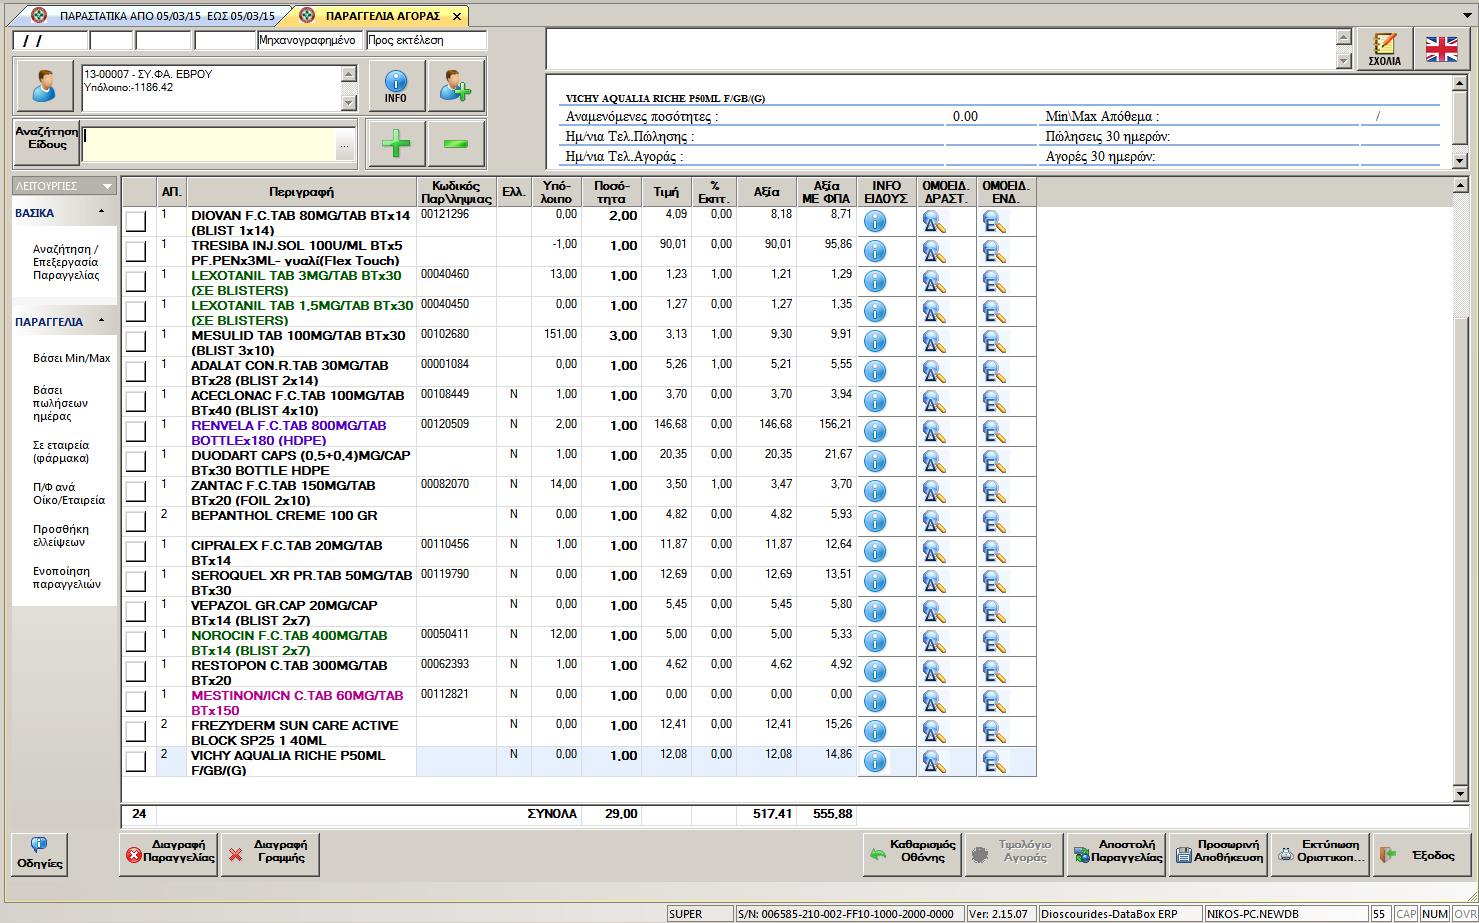Tick the checkbox for TRESIBA INJ.SOL row

135,252
